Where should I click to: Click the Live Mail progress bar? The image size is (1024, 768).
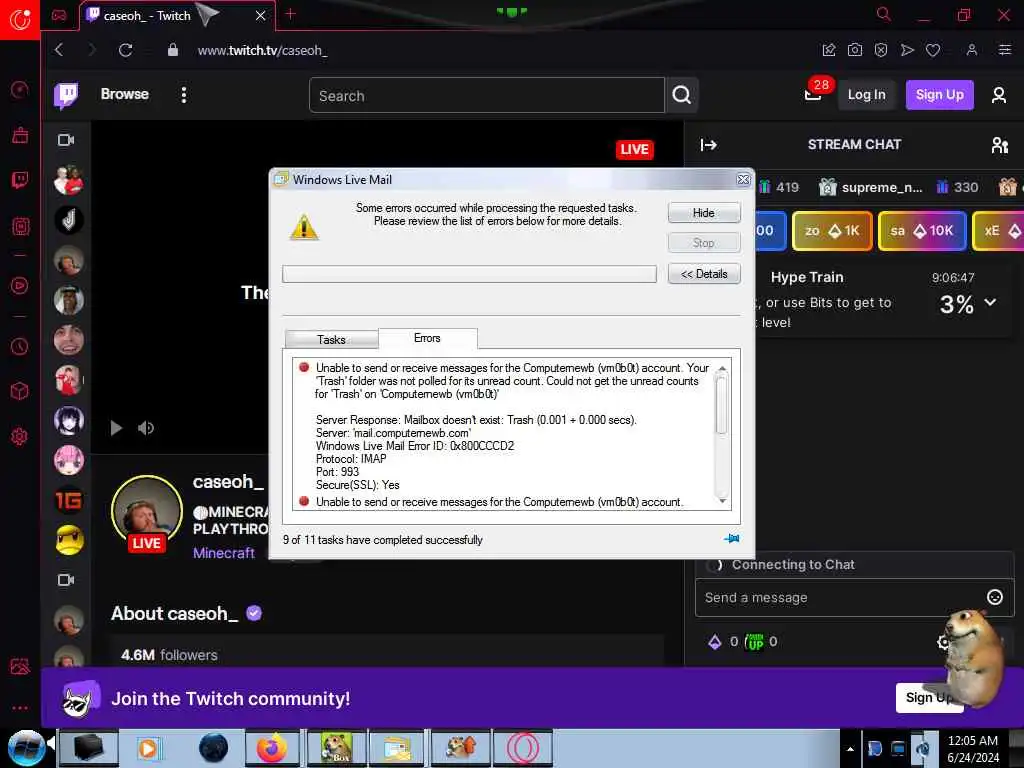470,274
